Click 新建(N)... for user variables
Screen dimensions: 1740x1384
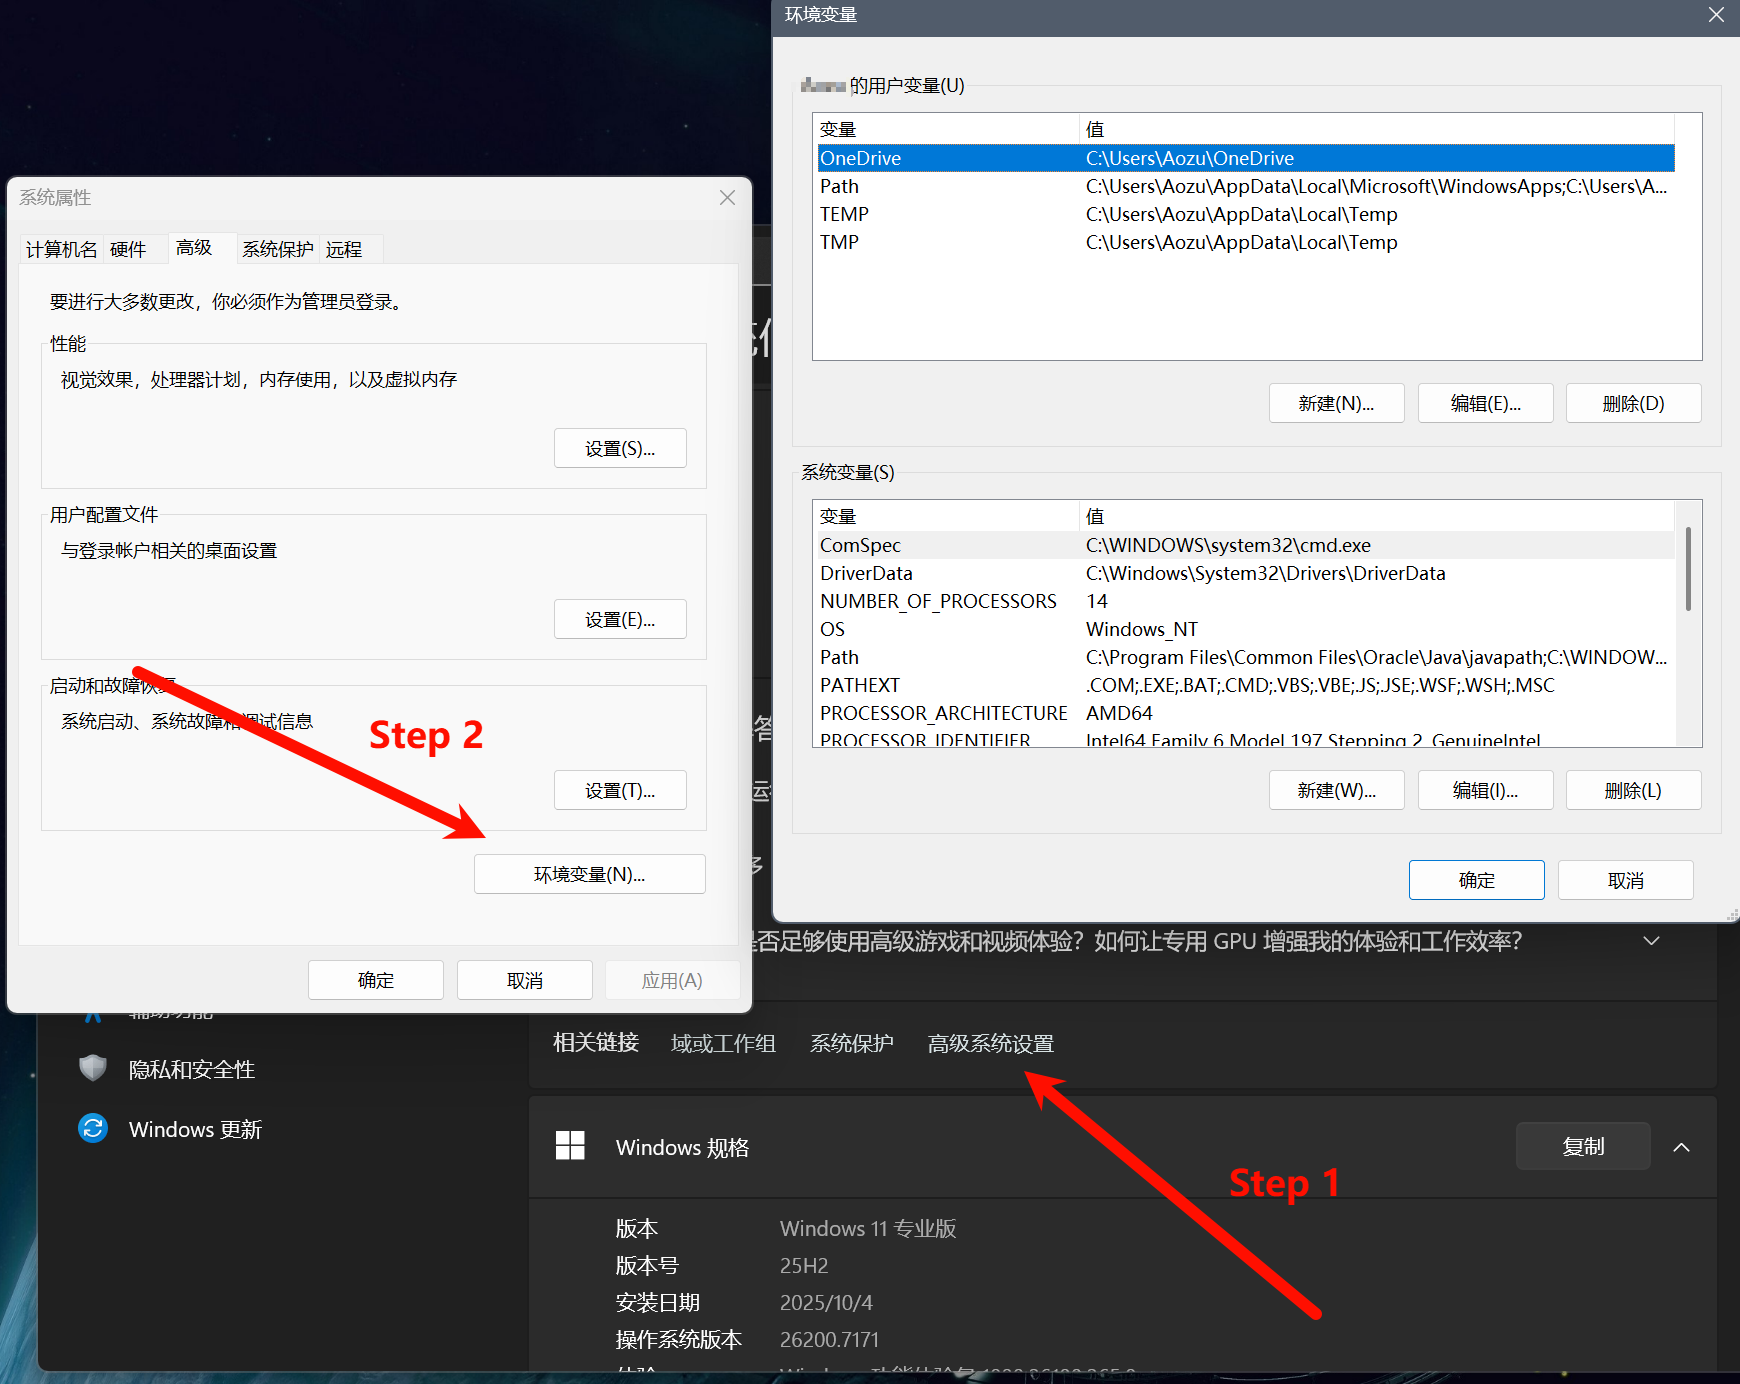1336,404
